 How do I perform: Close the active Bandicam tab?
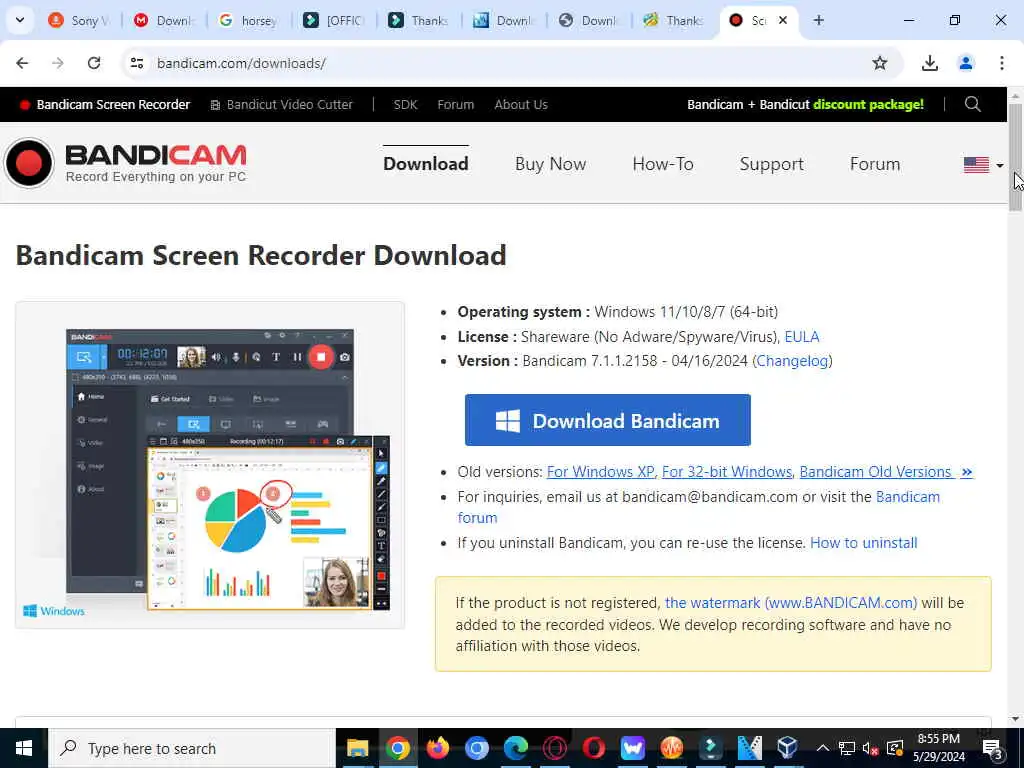(782, 20)
